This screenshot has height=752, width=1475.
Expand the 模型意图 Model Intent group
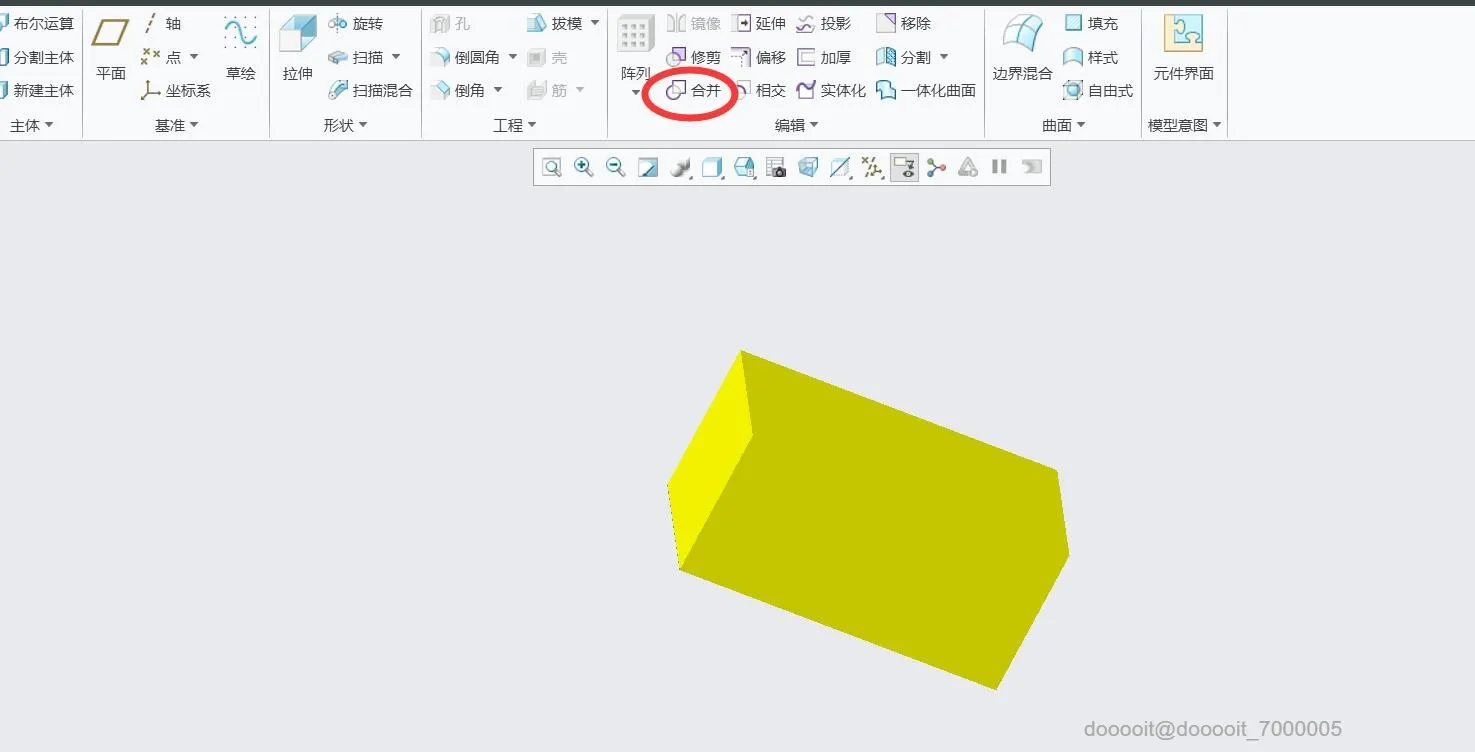click(x=1185, y=125)
